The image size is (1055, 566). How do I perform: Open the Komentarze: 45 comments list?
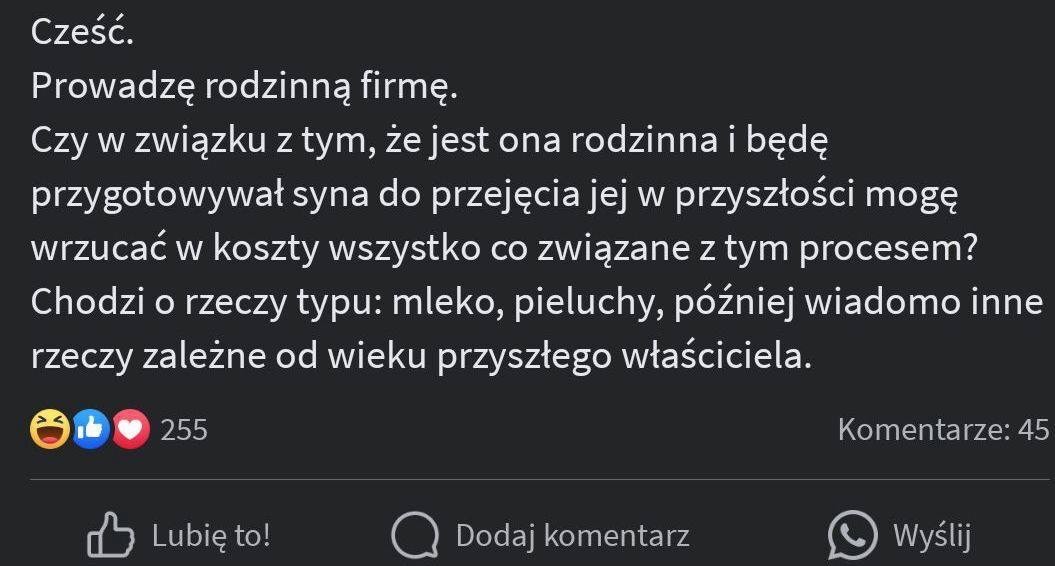point(943,429)
